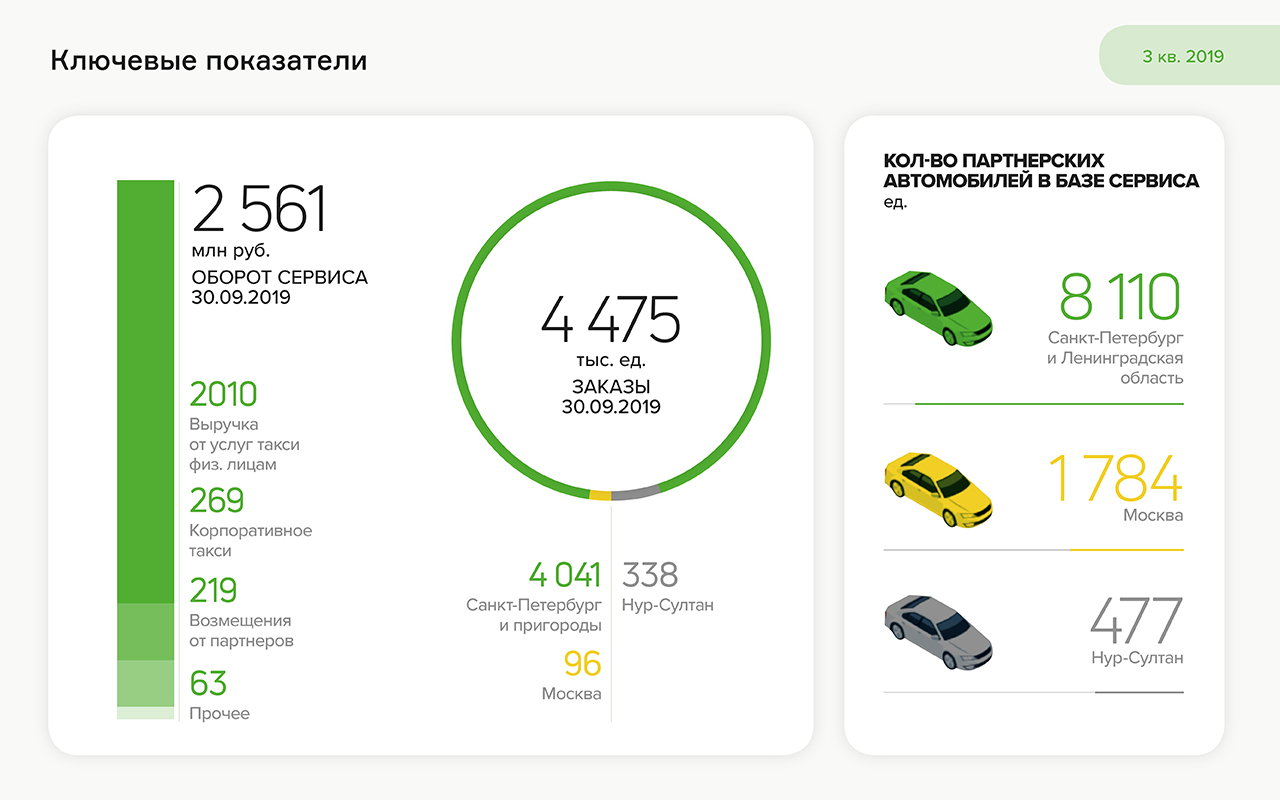Click the yellow Moscow segment of the ring chart
The image size is (1280, 800).
pos(600,495)
